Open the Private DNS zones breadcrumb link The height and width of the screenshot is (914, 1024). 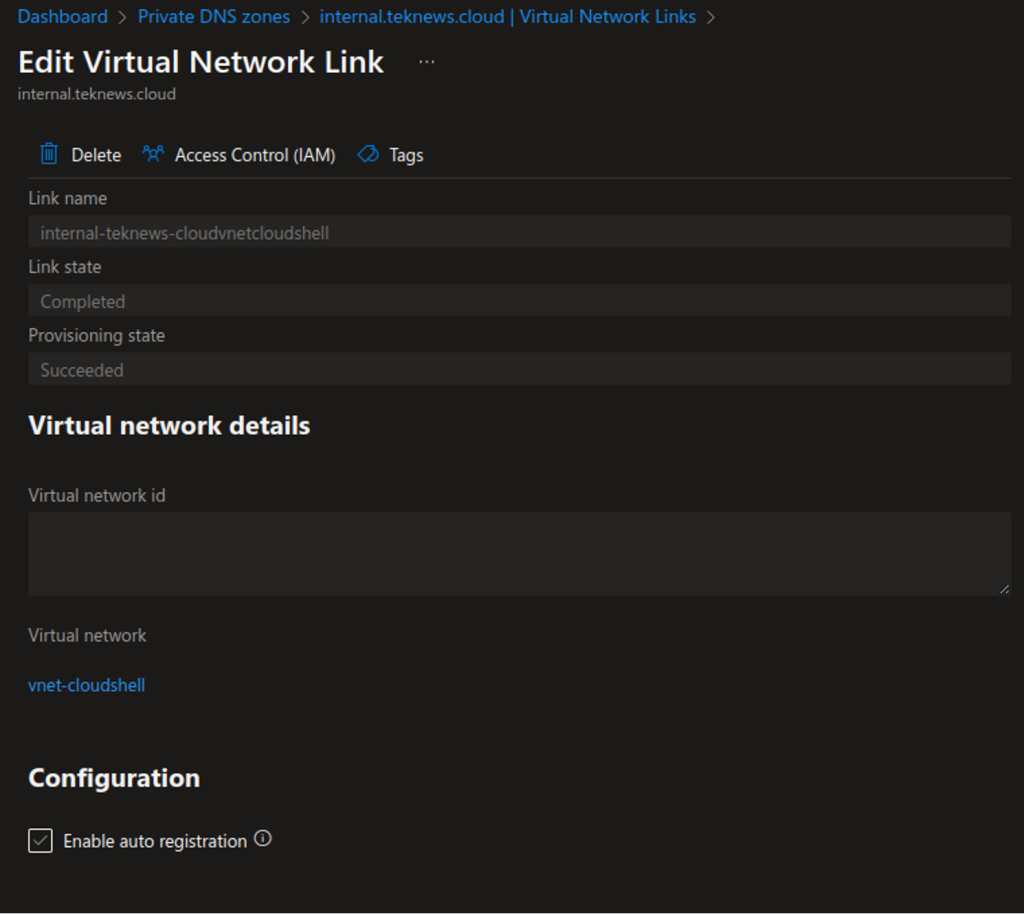[x=213, y=16]
